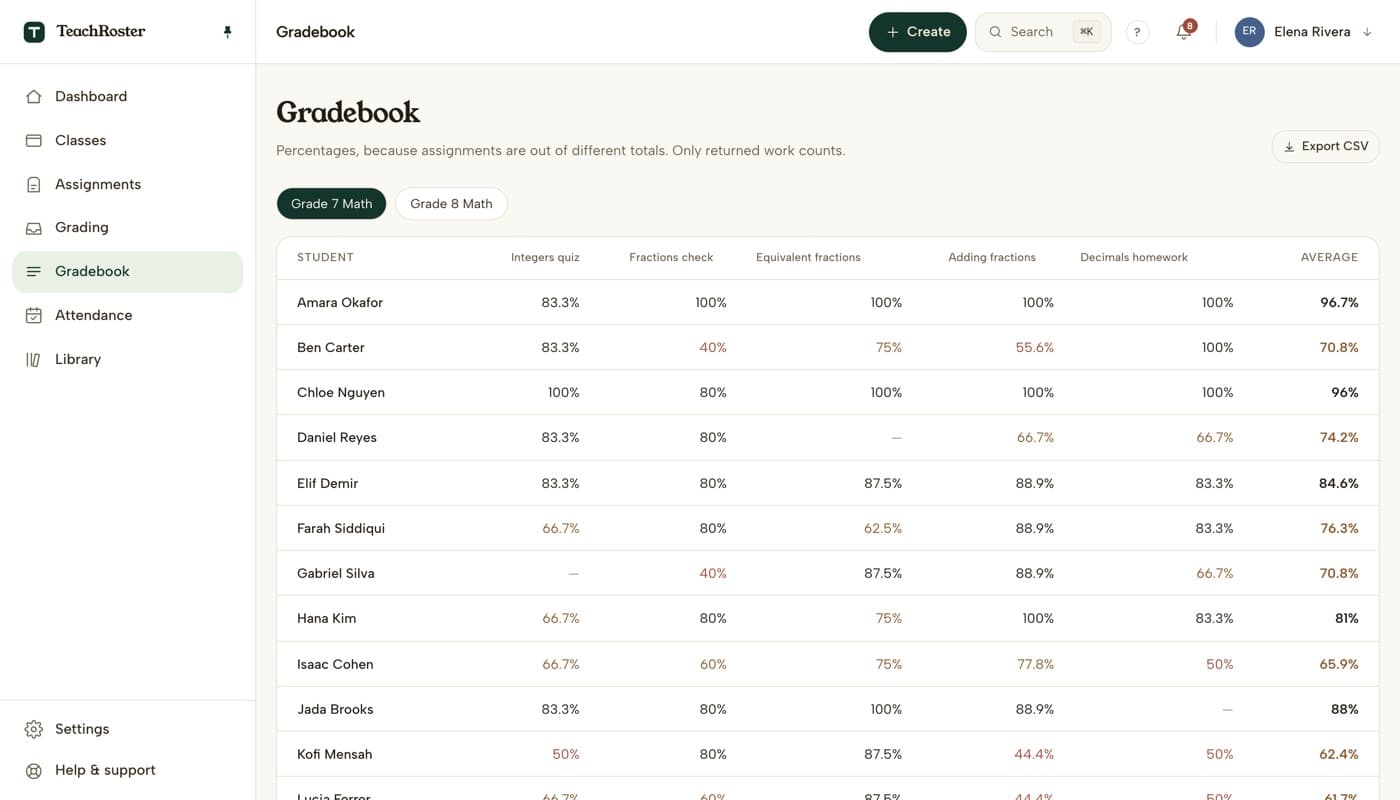Click the Integers quiz column header

pos(545,258)
